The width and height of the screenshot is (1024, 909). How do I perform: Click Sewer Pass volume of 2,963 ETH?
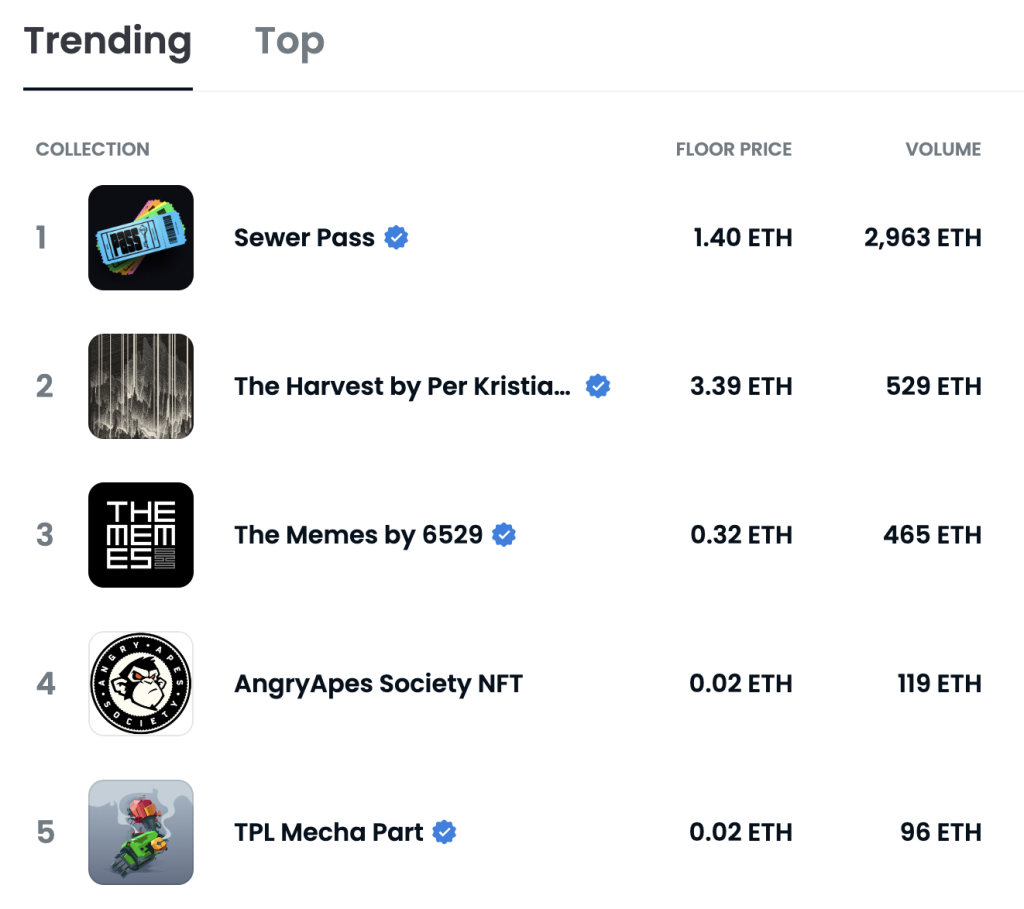922,238
